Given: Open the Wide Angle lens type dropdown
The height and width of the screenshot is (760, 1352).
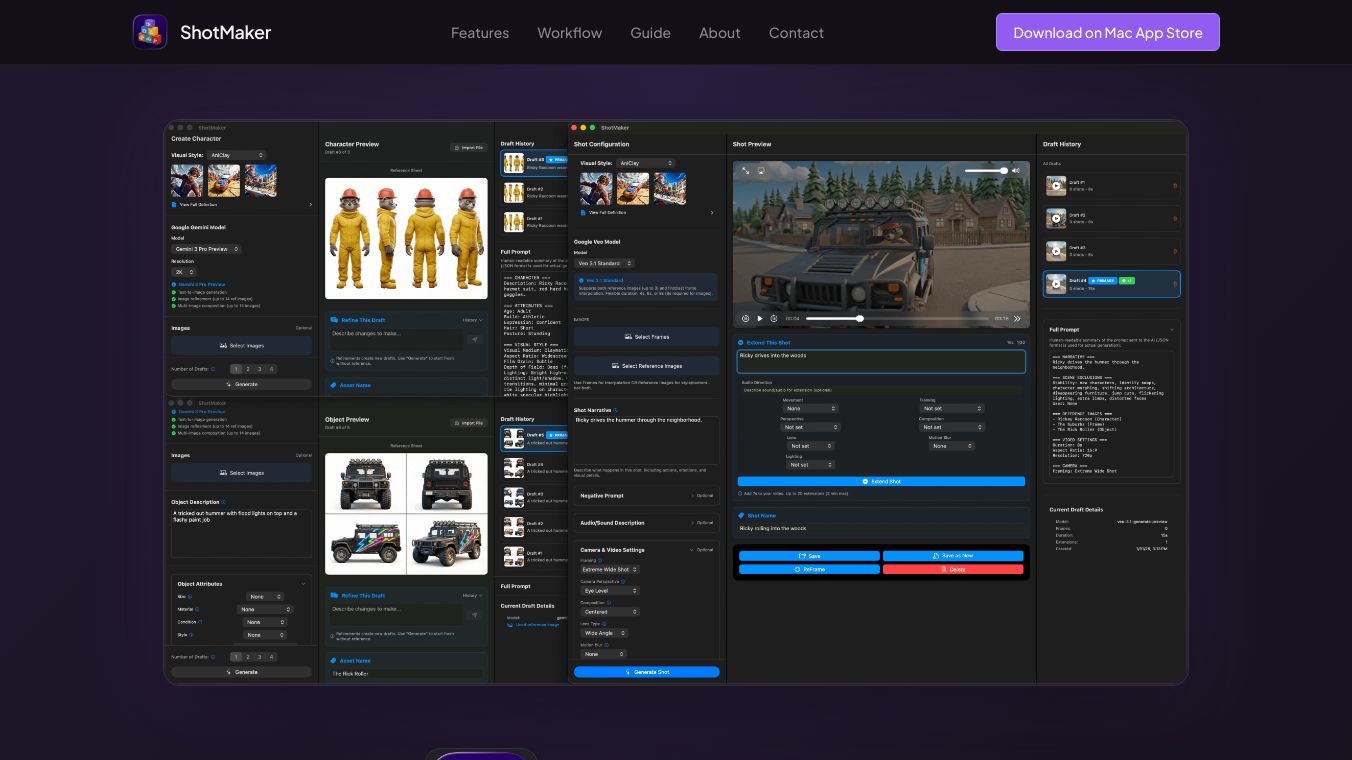Looking at the screenshot, I should 605,633.
